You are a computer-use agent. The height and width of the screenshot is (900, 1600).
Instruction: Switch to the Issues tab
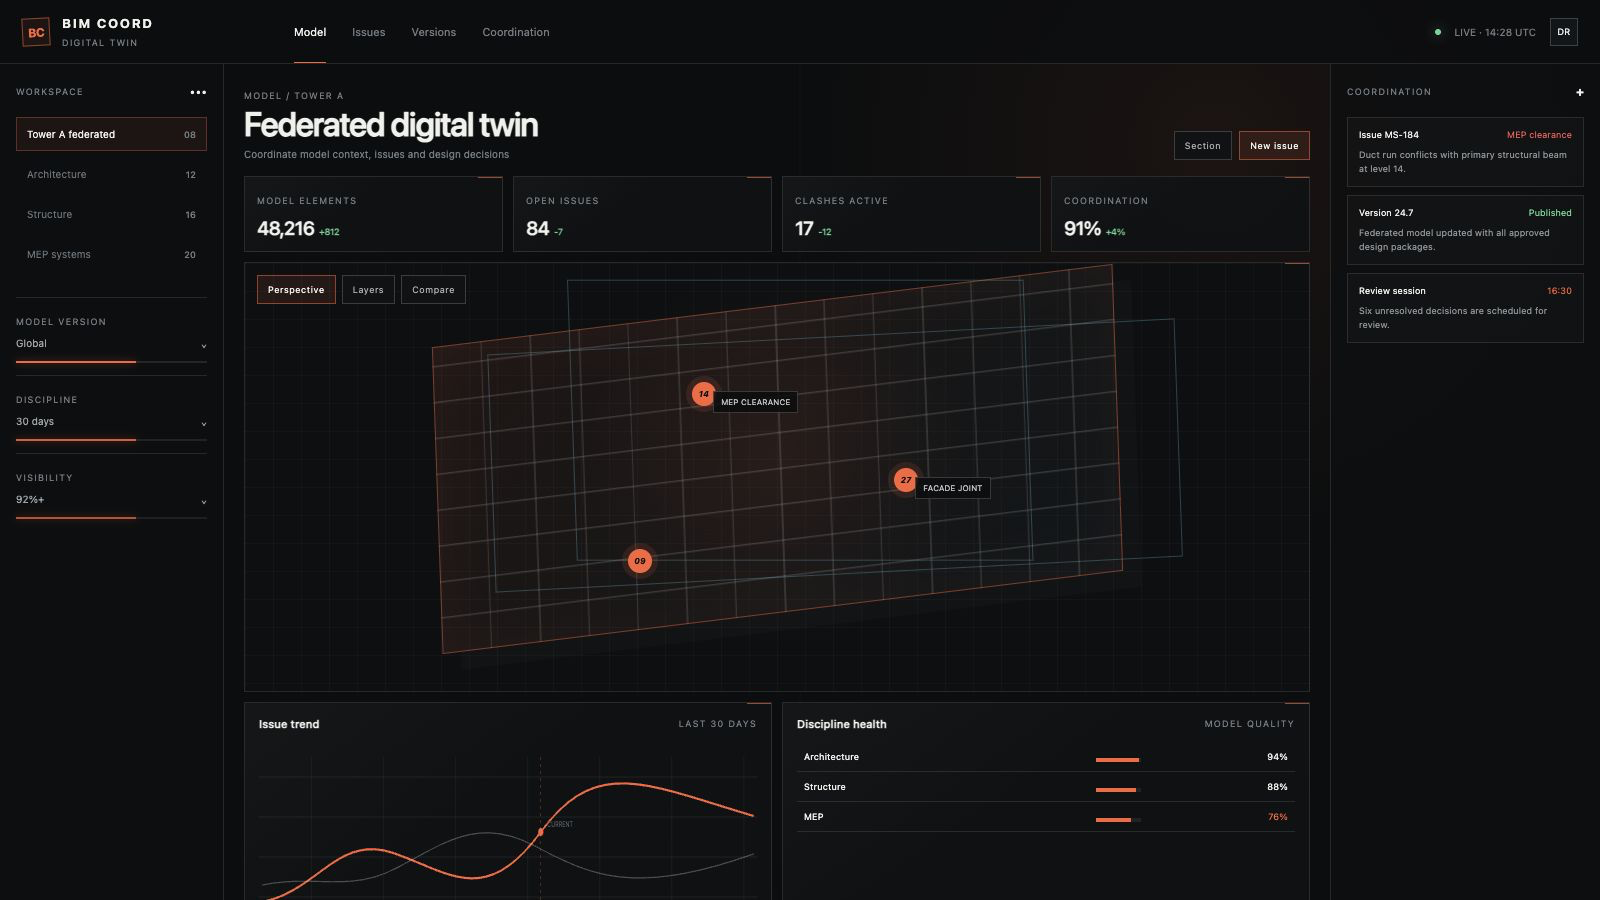tap(368, 32)
